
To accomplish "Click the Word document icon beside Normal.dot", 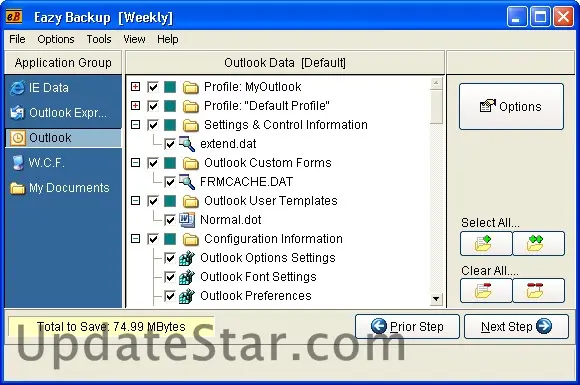I will (187, 220).
